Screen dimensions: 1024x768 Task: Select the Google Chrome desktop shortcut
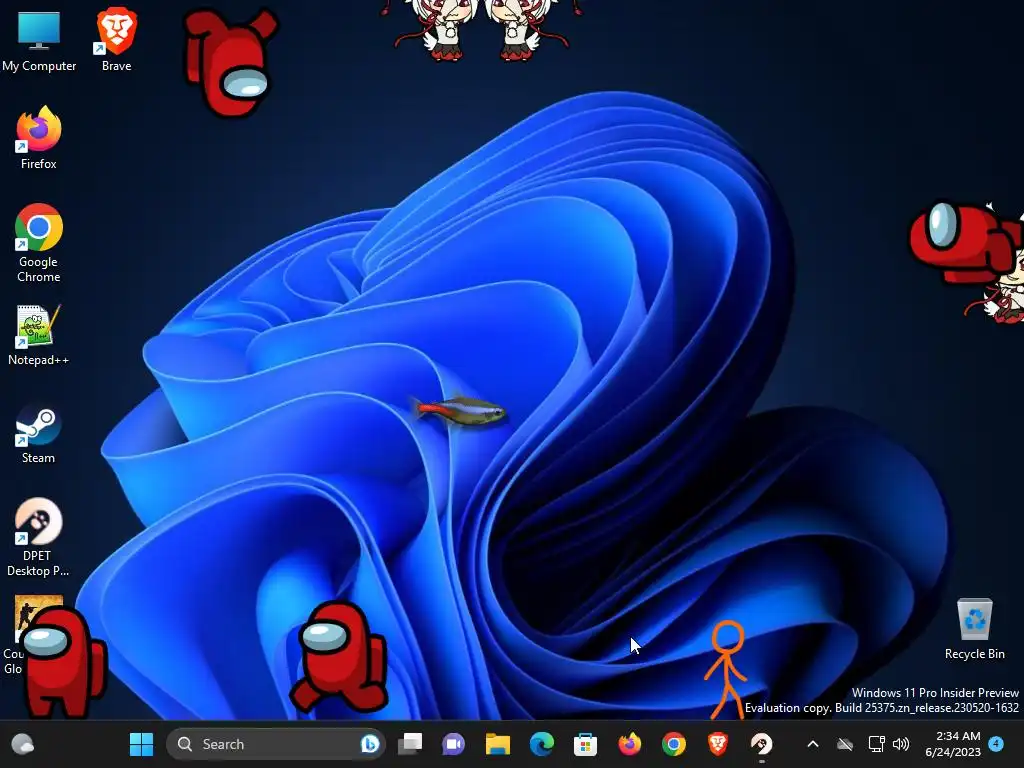pos(39,243)
